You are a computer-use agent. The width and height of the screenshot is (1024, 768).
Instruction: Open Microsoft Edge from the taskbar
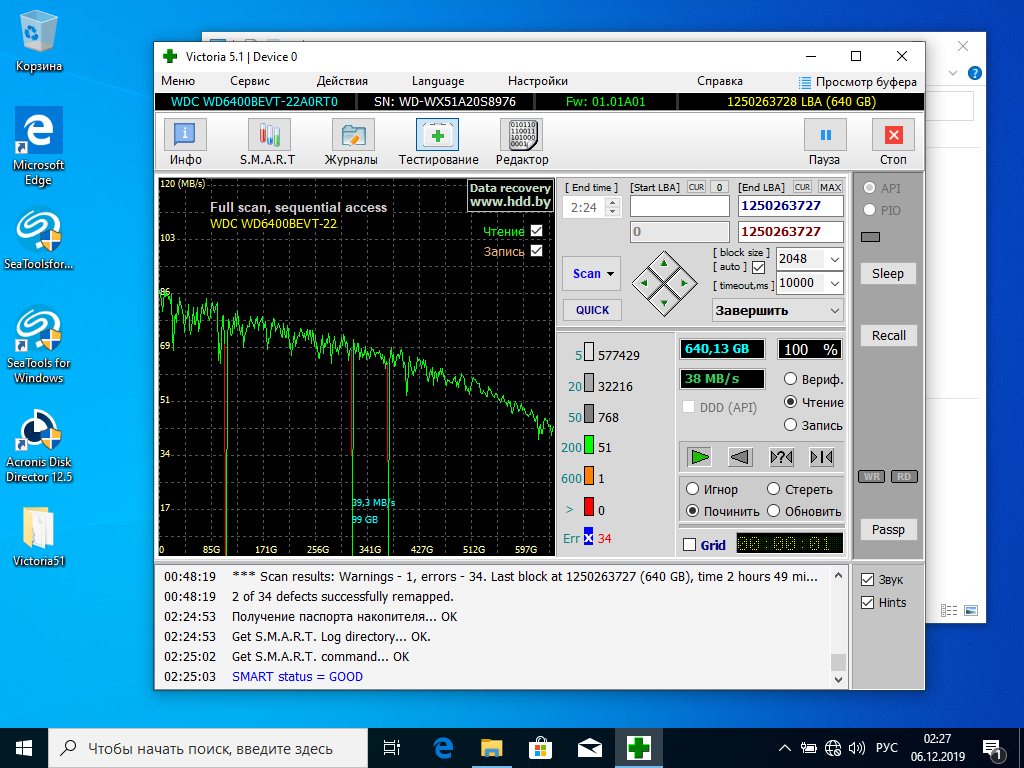[x=443, y=747]
